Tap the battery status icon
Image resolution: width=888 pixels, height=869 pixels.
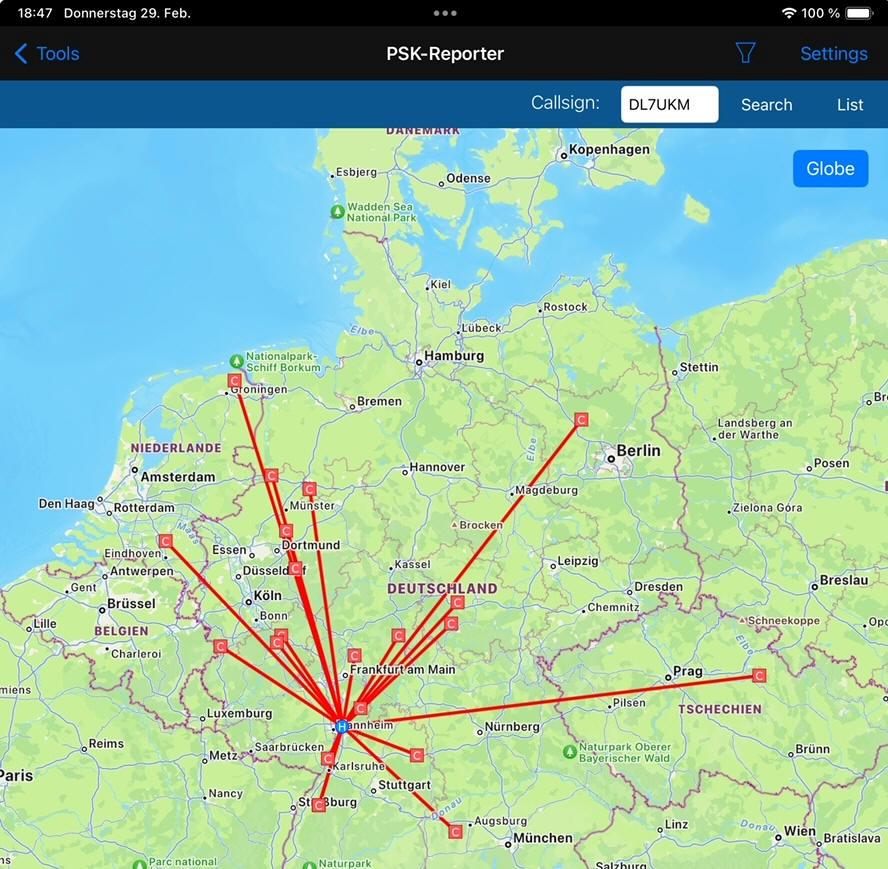(x=860, y=13)
